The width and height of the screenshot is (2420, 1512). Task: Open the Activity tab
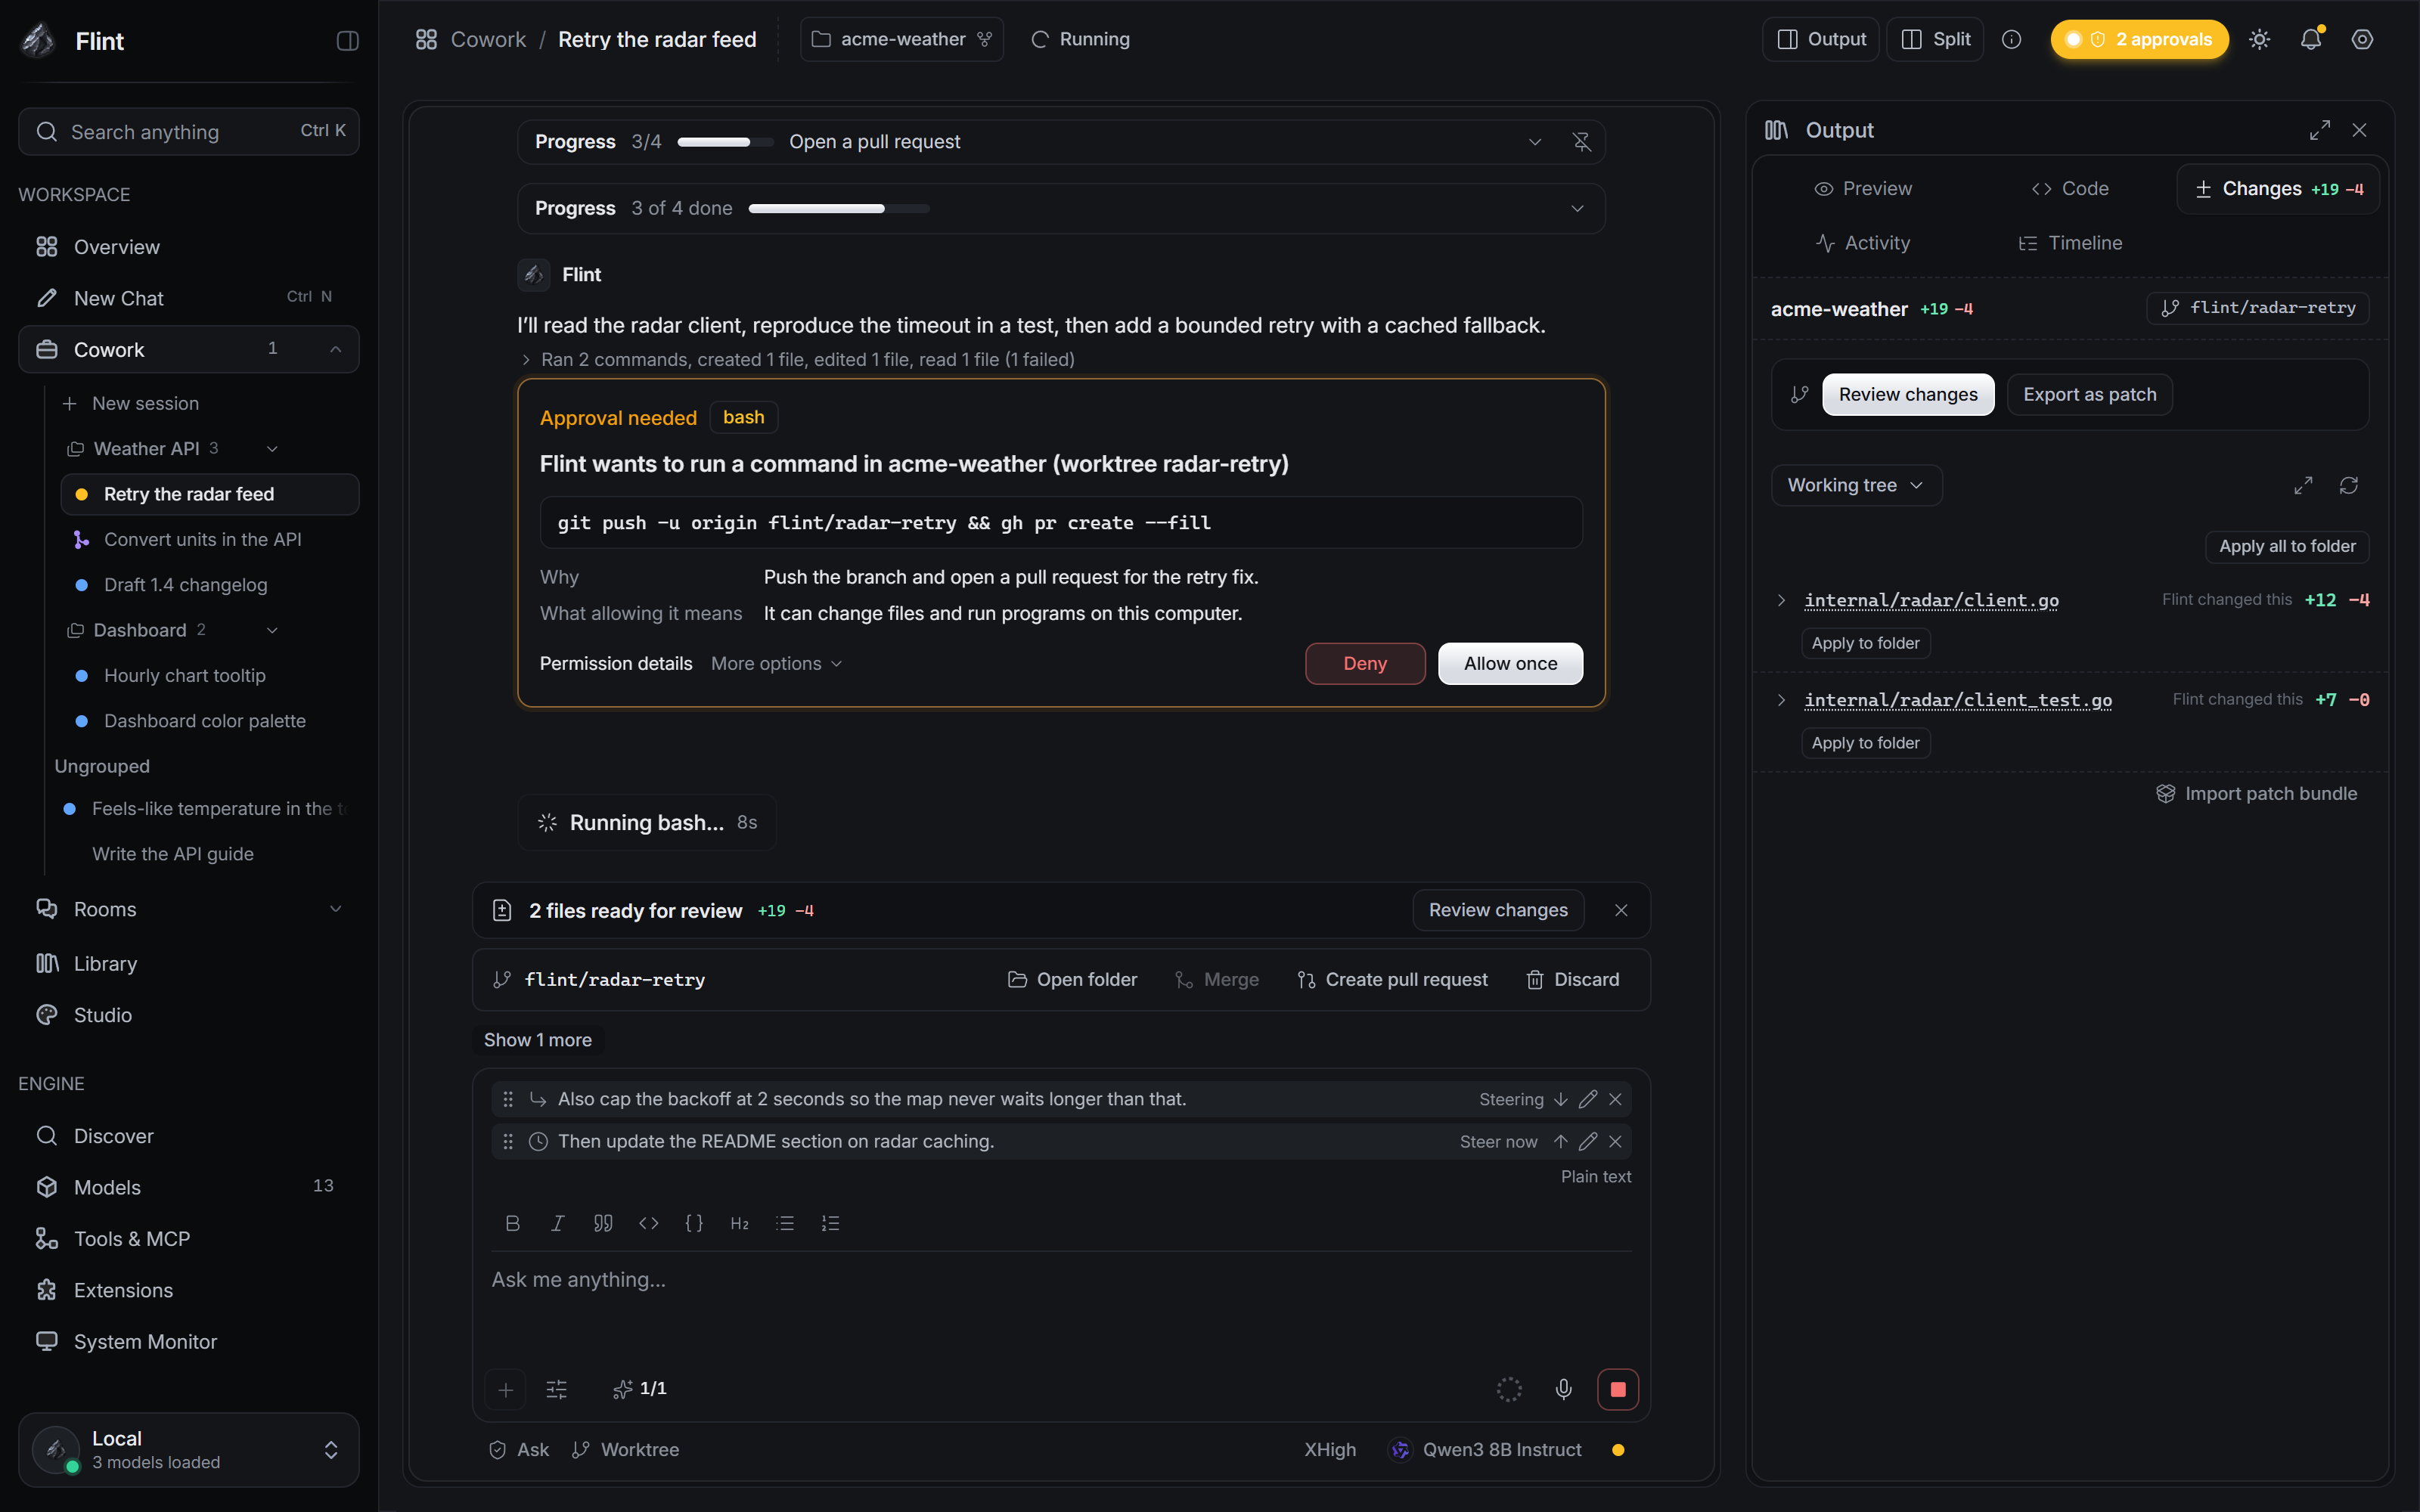[1862, 243]
